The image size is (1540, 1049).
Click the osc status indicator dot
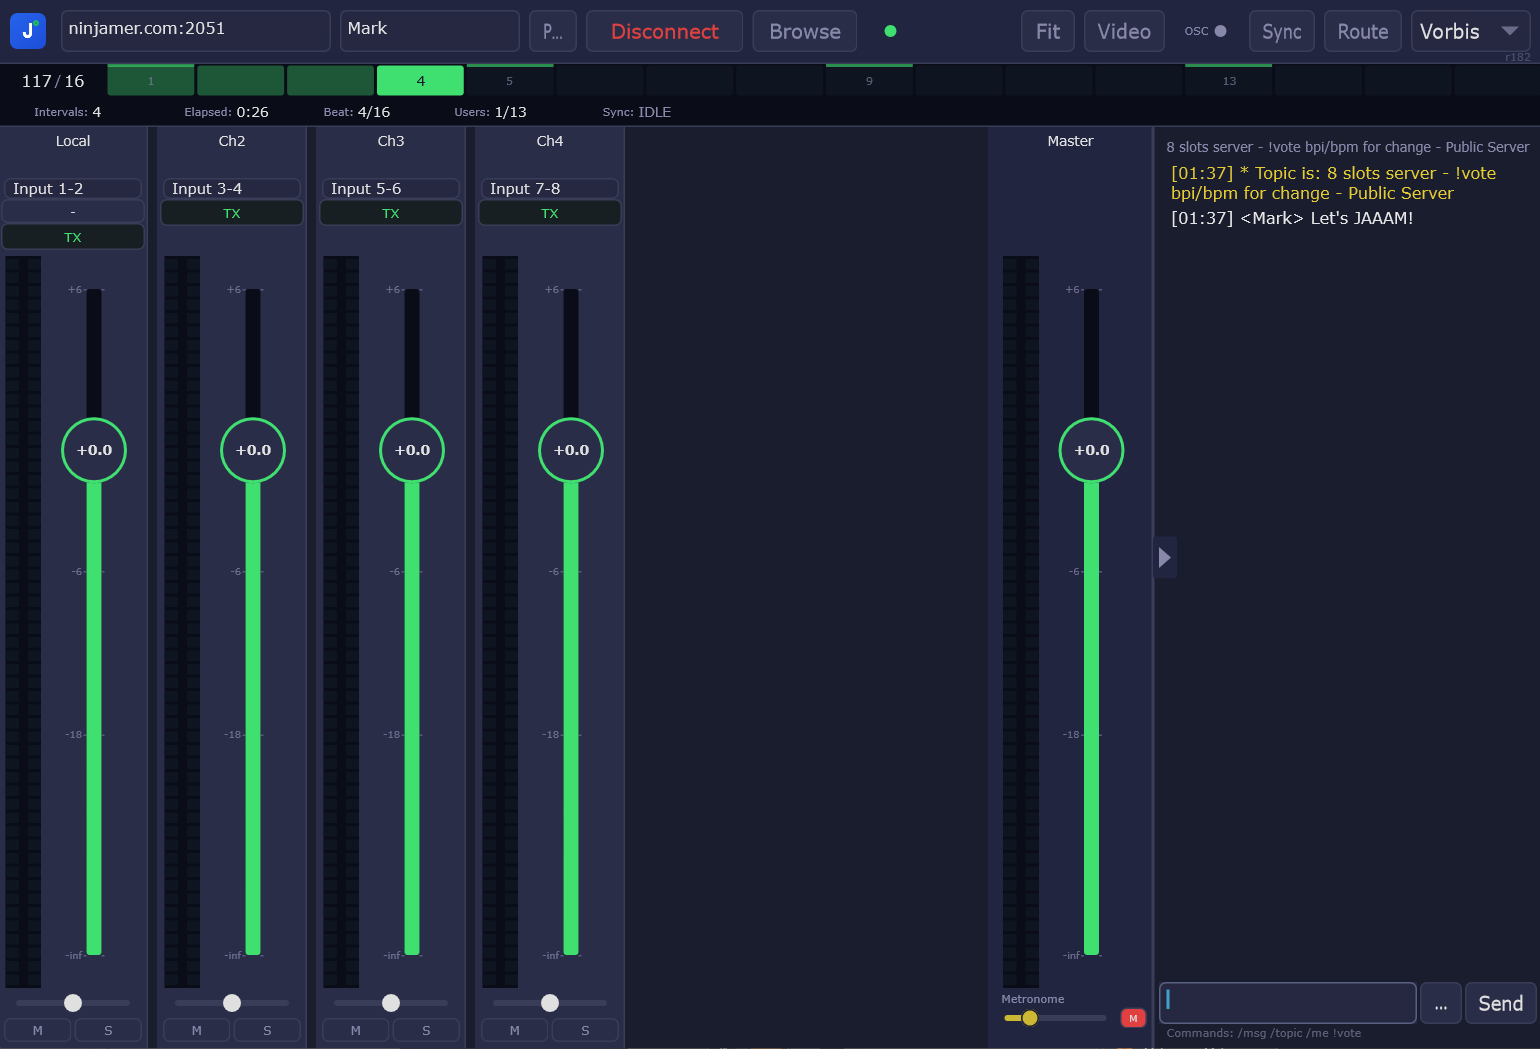[1221, 31]
